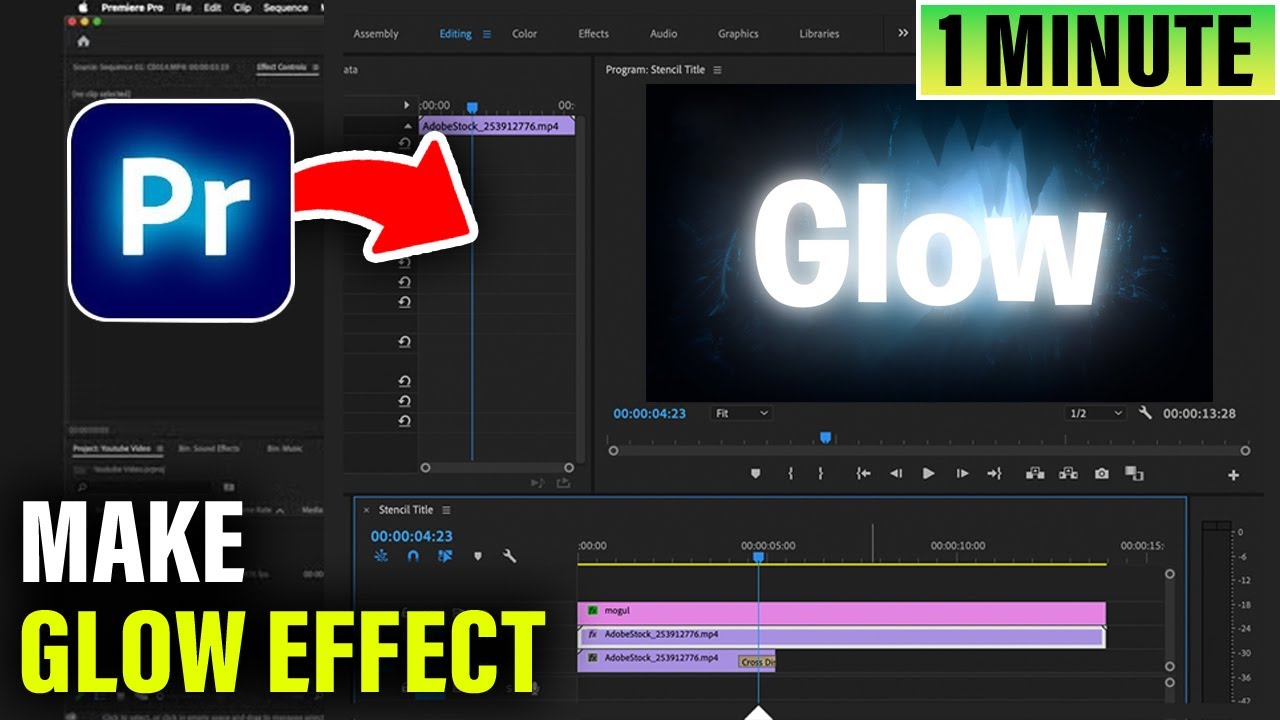
Task: Open Program monitor wrench settings
Action: coord(1146,413)
